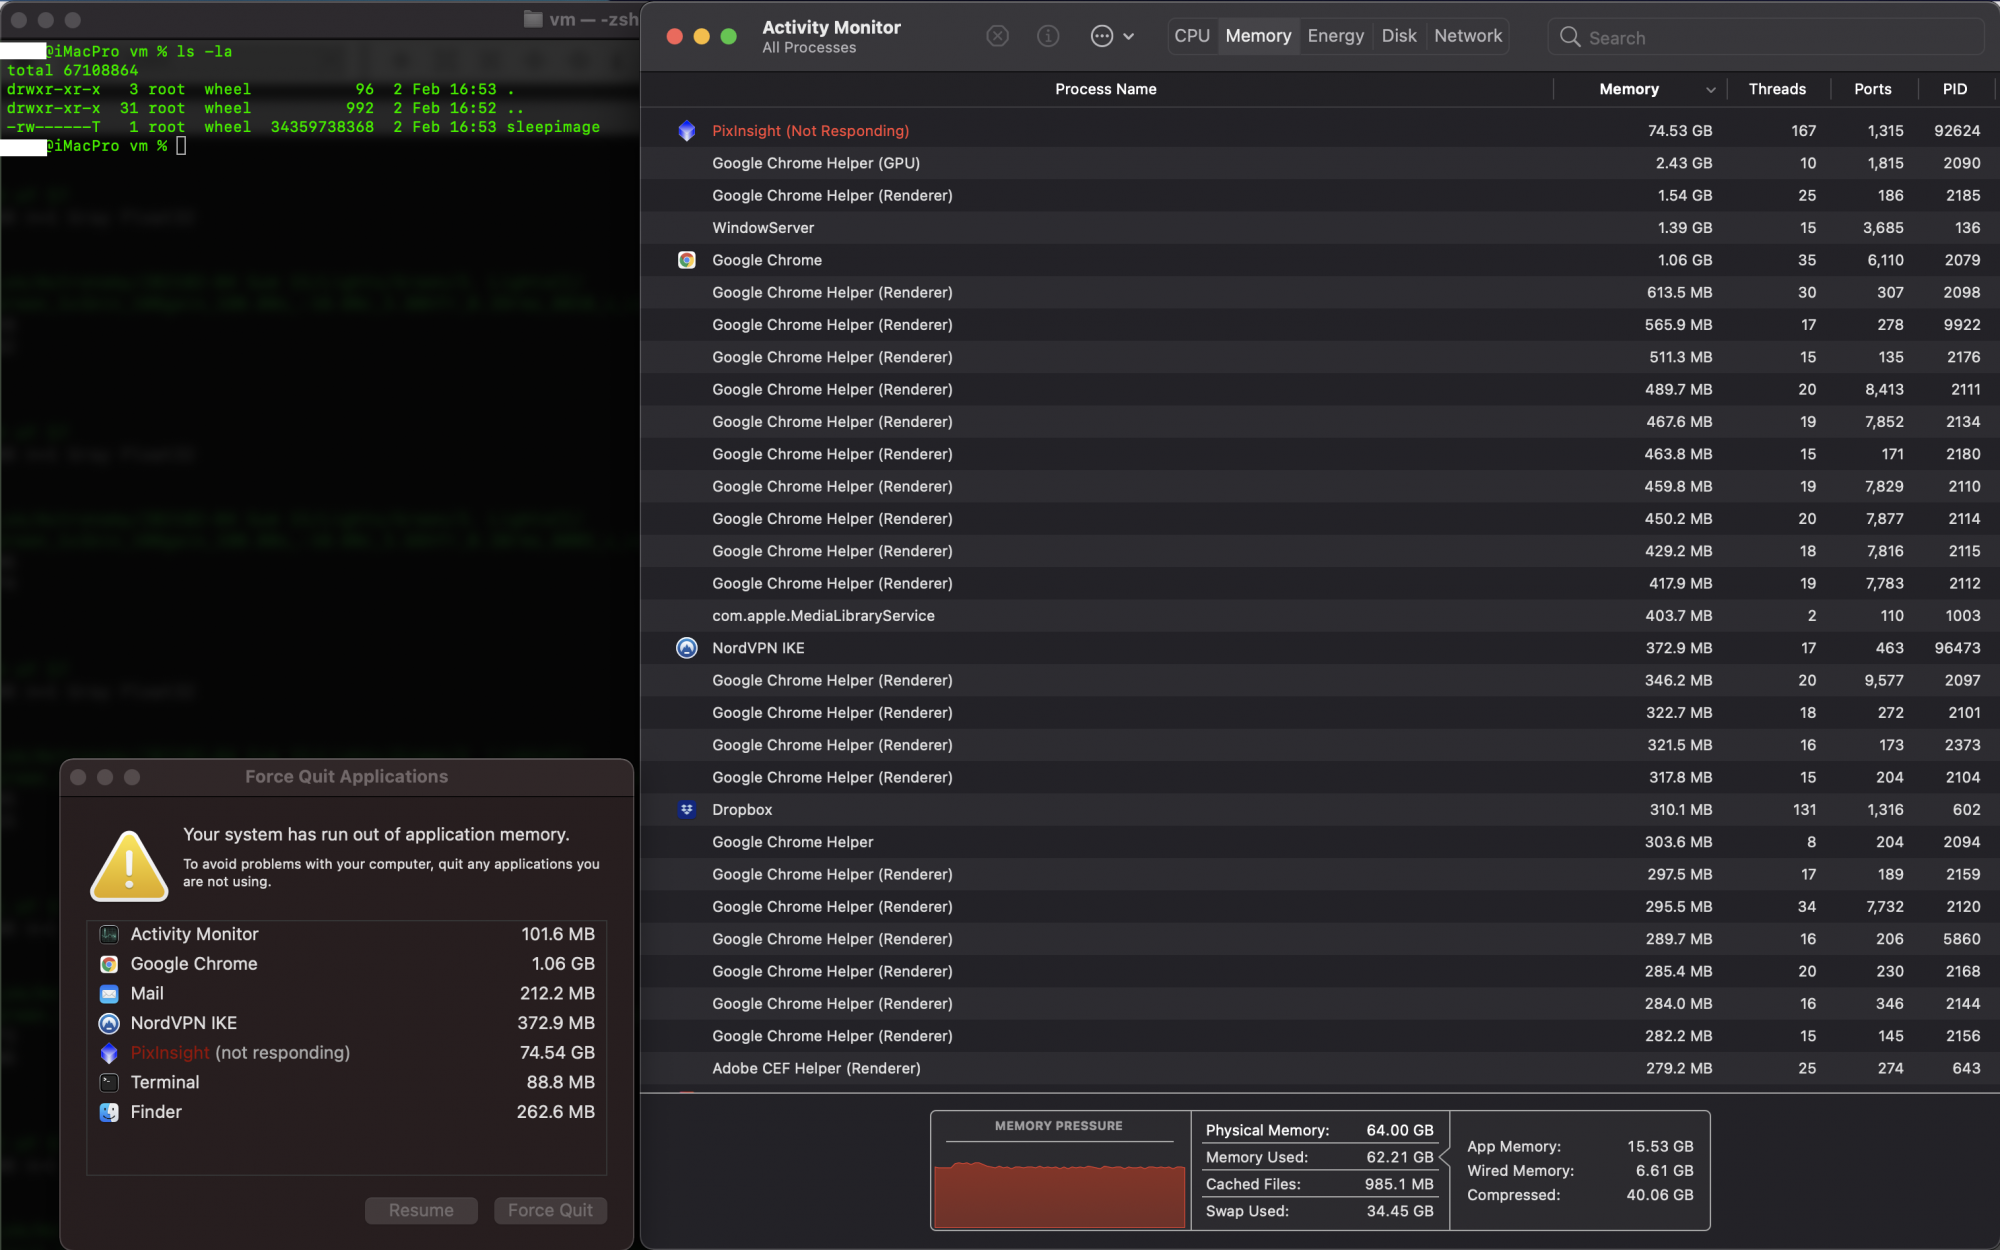Image resolution: width=2000 pixels, height=1250 pixels.
Task: Click NordVPN IKE icon in Force Quit list
Action: 109,1023
